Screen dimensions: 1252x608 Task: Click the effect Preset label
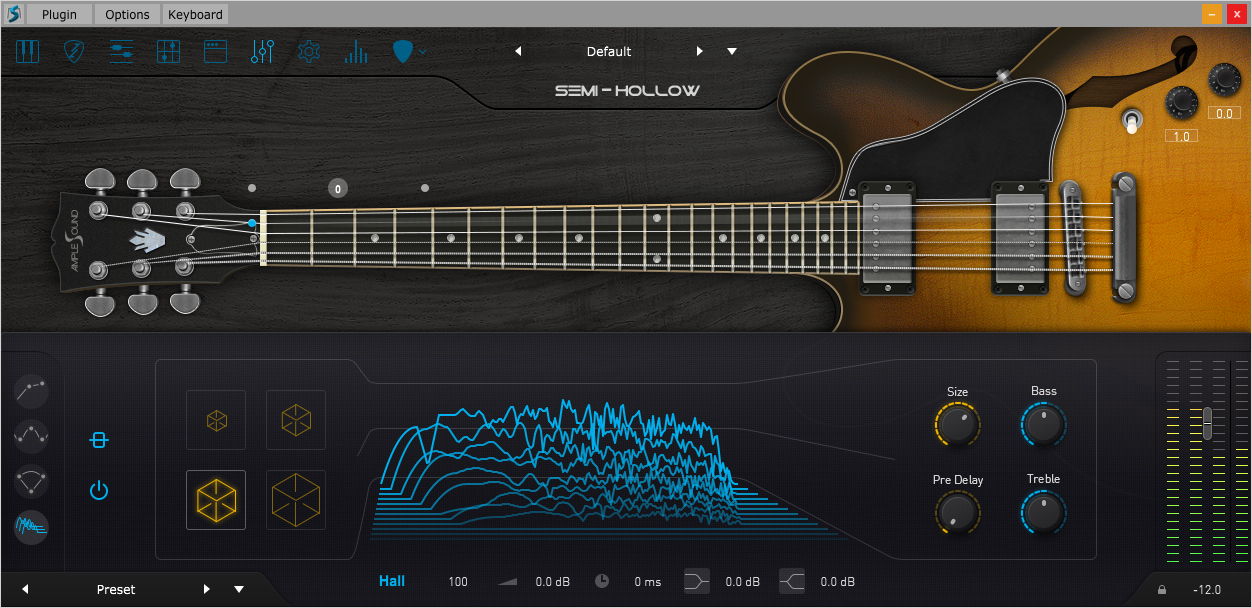pyautogui.click(x=116, y=589)
